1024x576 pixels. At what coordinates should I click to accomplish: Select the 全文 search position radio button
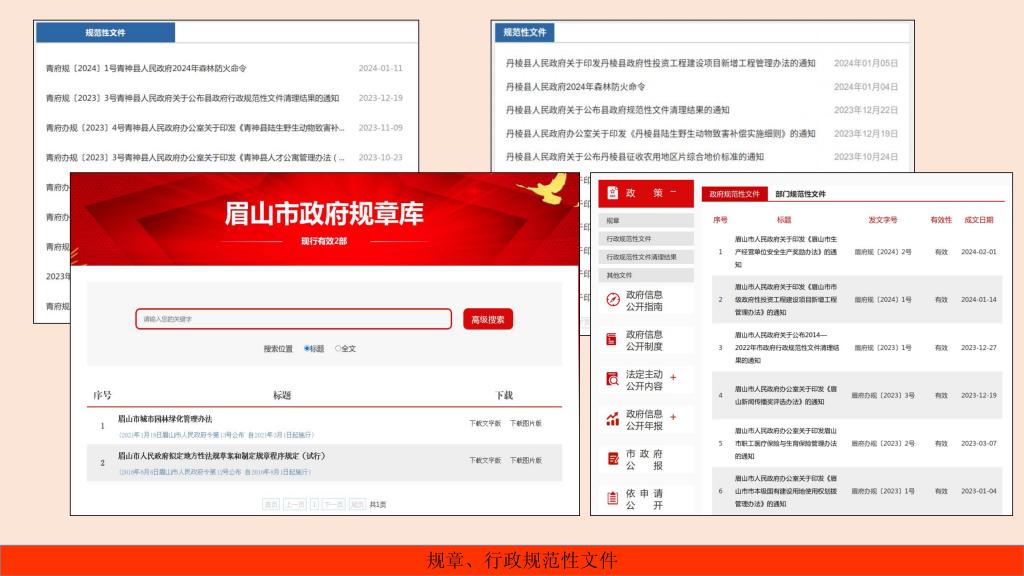[338, 349]
